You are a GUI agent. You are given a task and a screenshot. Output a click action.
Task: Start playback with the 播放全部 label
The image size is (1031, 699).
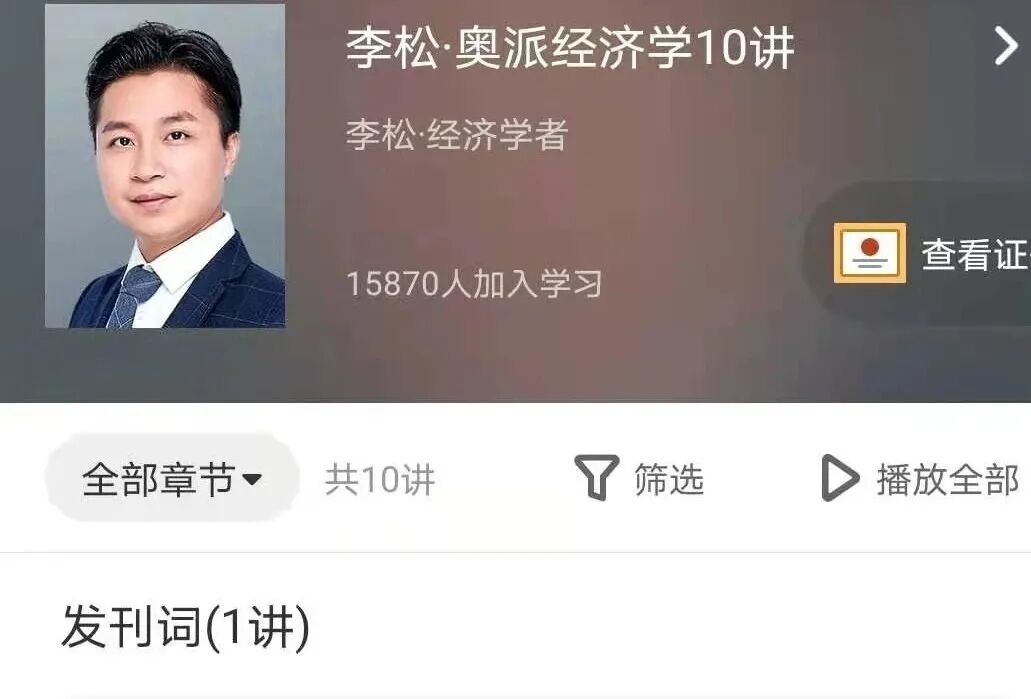947,479
